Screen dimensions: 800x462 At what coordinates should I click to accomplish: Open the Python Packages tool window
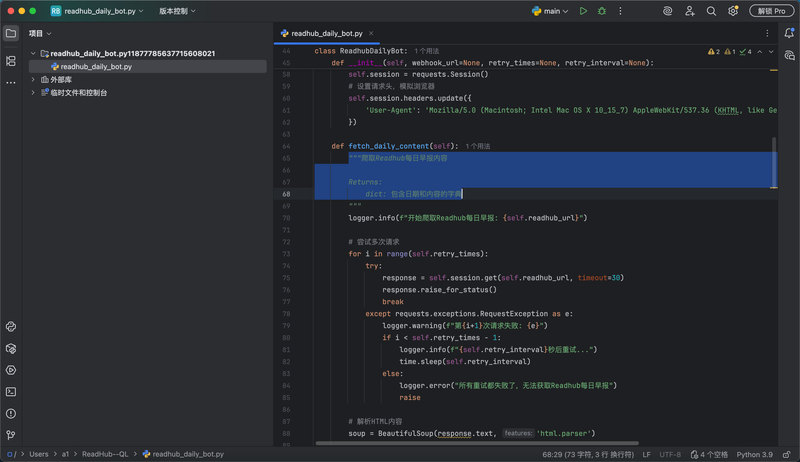coord(11,349)
